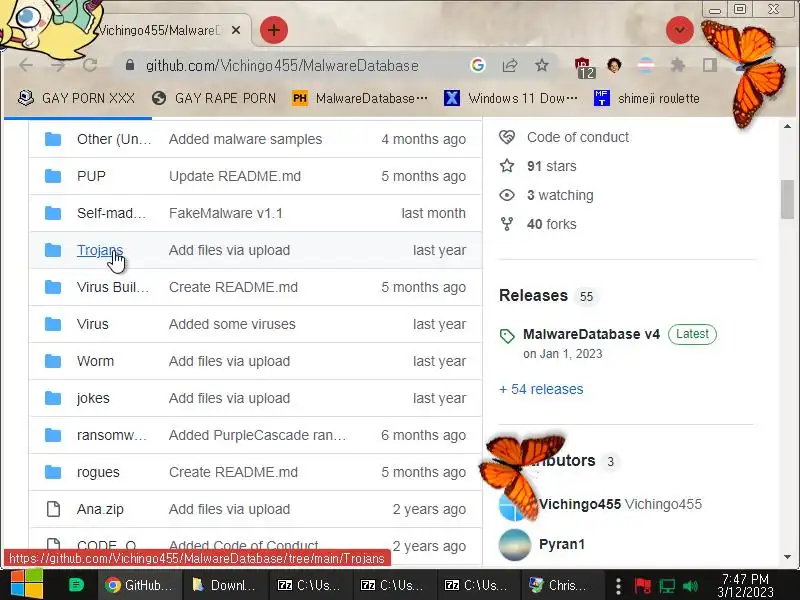Viewport: 800px width, 600px height.
Task: Click the Pyran1 avatar thumbnail
Action: click(x=515, y=545)
